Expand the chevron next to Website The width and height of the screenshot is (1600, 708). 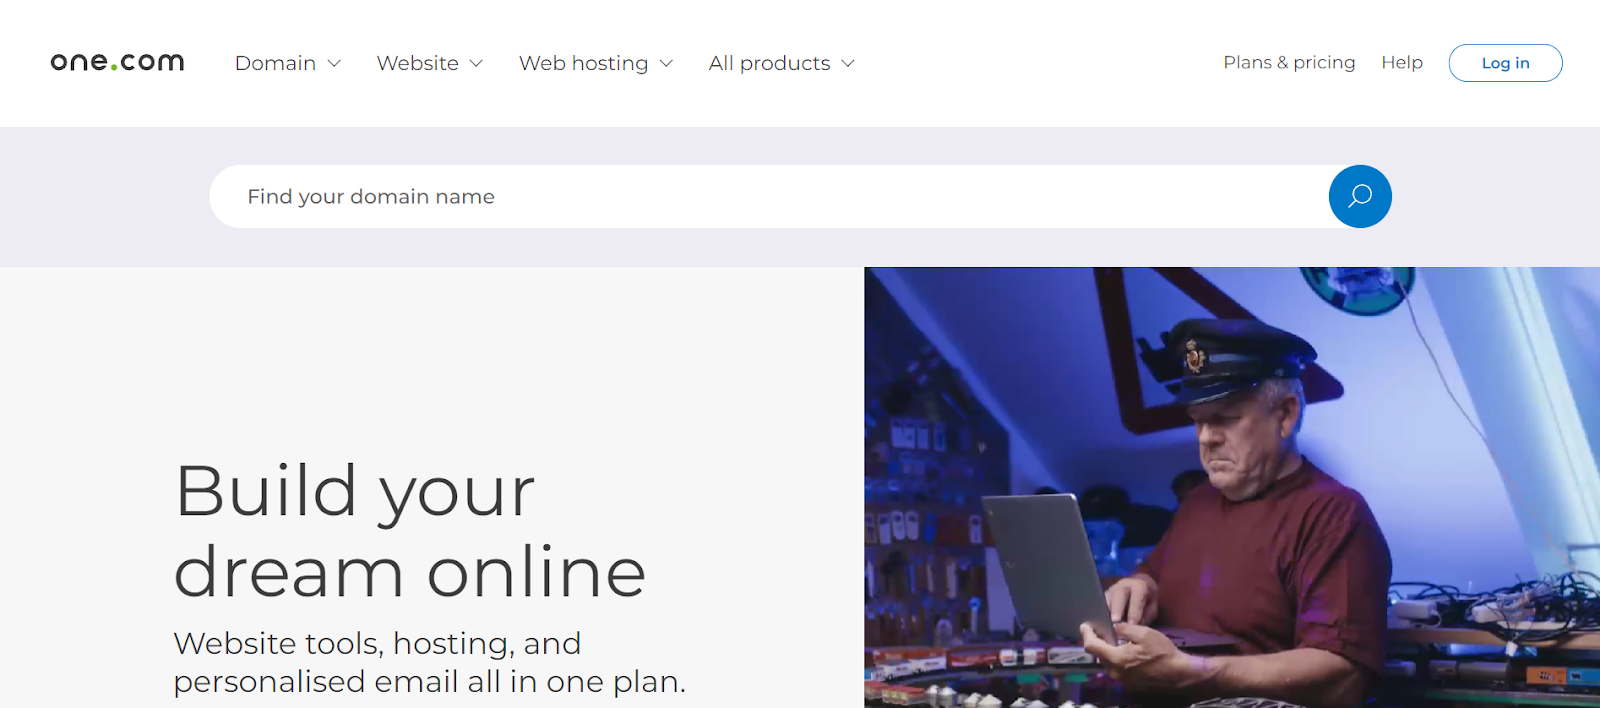click(x=476, y=64)
